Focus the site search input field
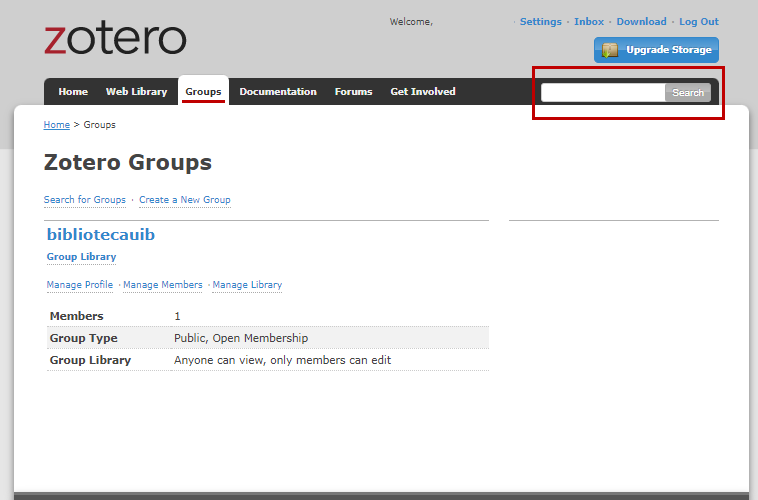 click(603, 92)
